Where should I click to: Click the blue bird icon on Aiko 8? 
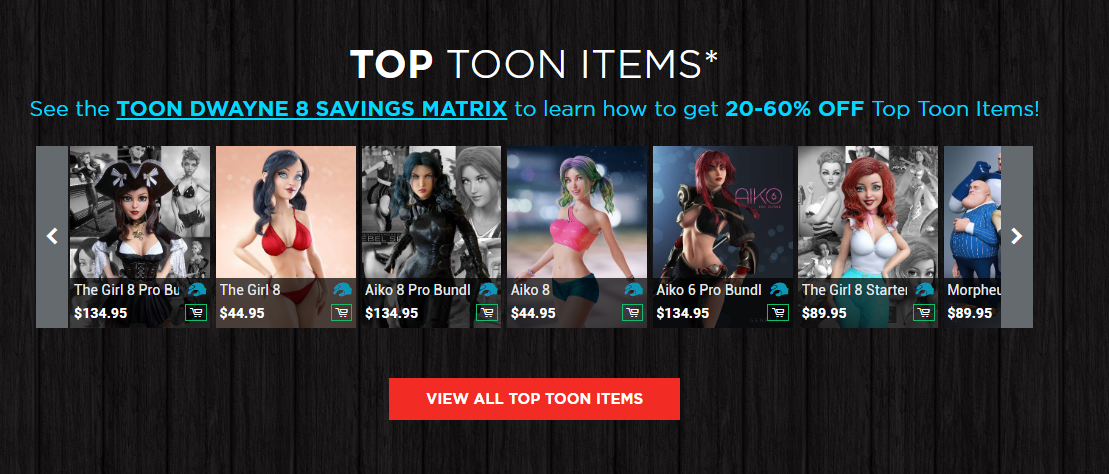633,289
